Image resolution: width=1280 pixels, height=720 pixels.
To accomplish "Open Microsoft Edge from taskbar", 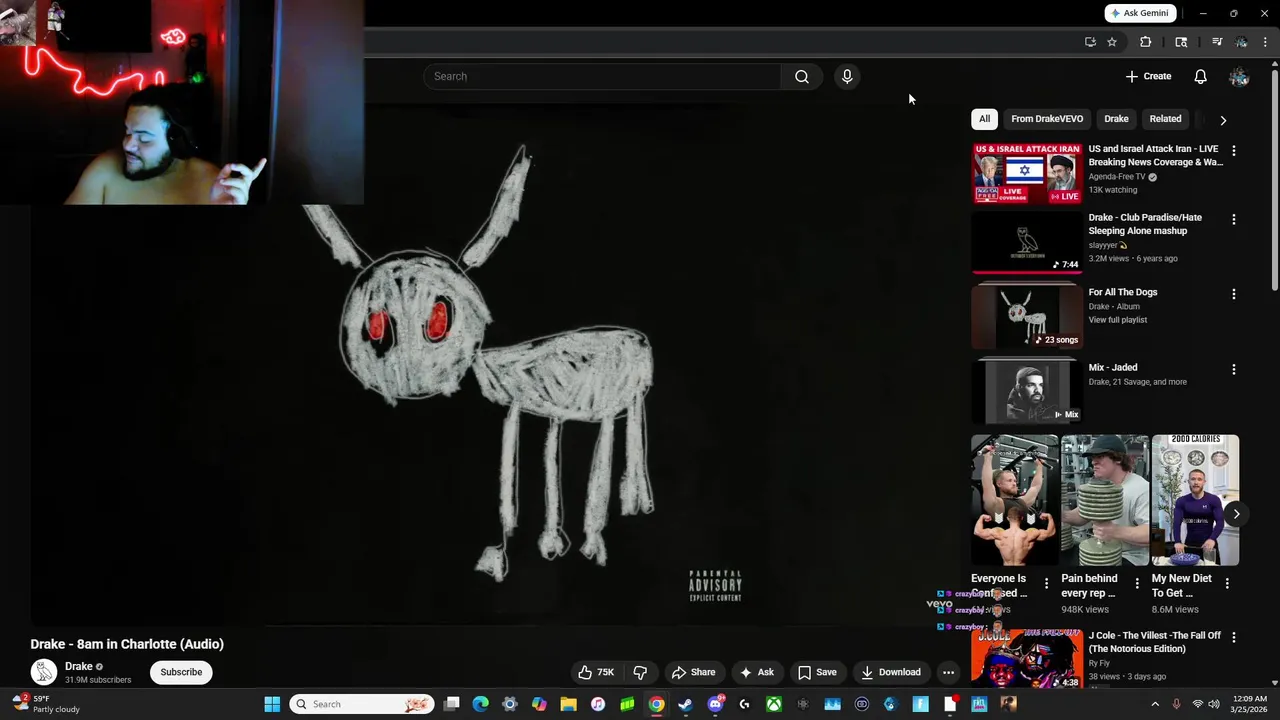I will (x=480, y=704).
